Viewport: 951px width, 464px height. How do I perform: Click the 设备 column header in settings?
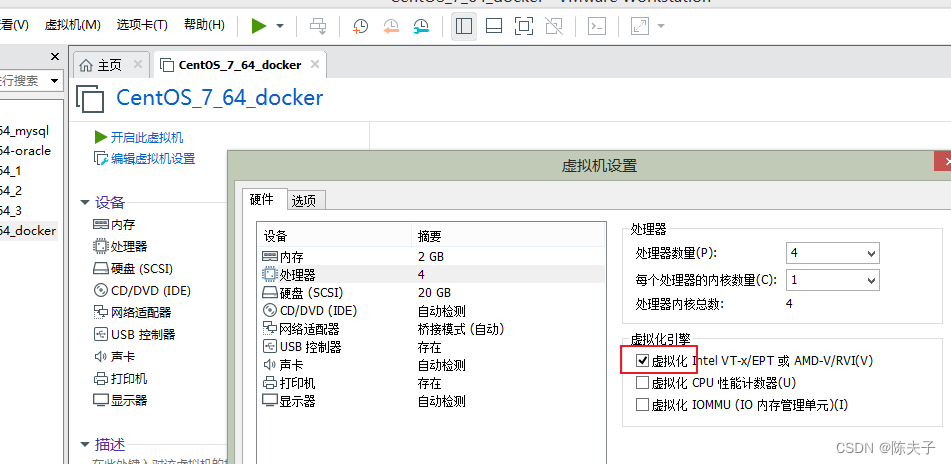(x=335, y=236)
